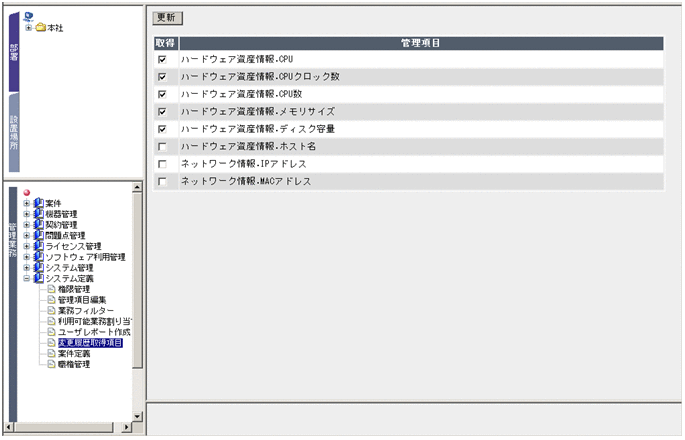Click the page icon beside 管理項目編集
This screenshot has width=685, height=440.
51,300
